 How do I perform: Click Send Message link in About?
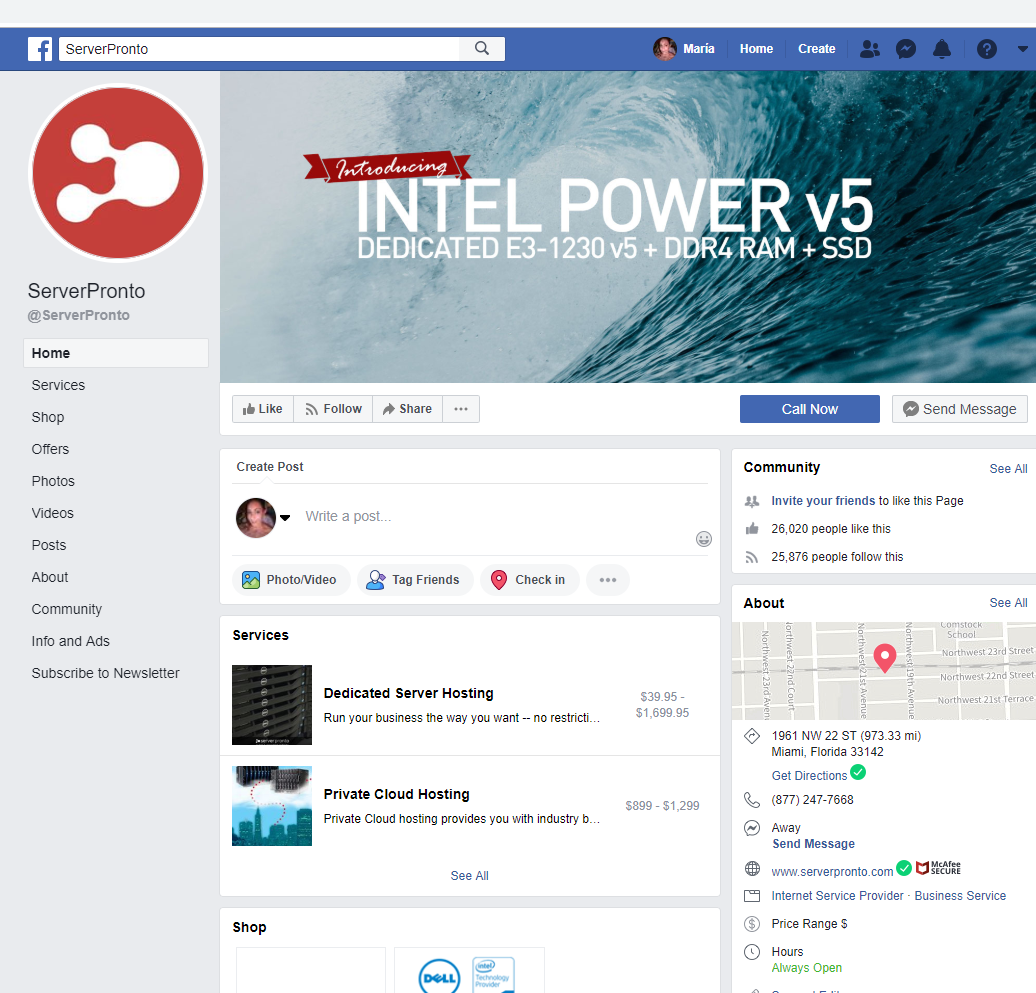[813, 844]
